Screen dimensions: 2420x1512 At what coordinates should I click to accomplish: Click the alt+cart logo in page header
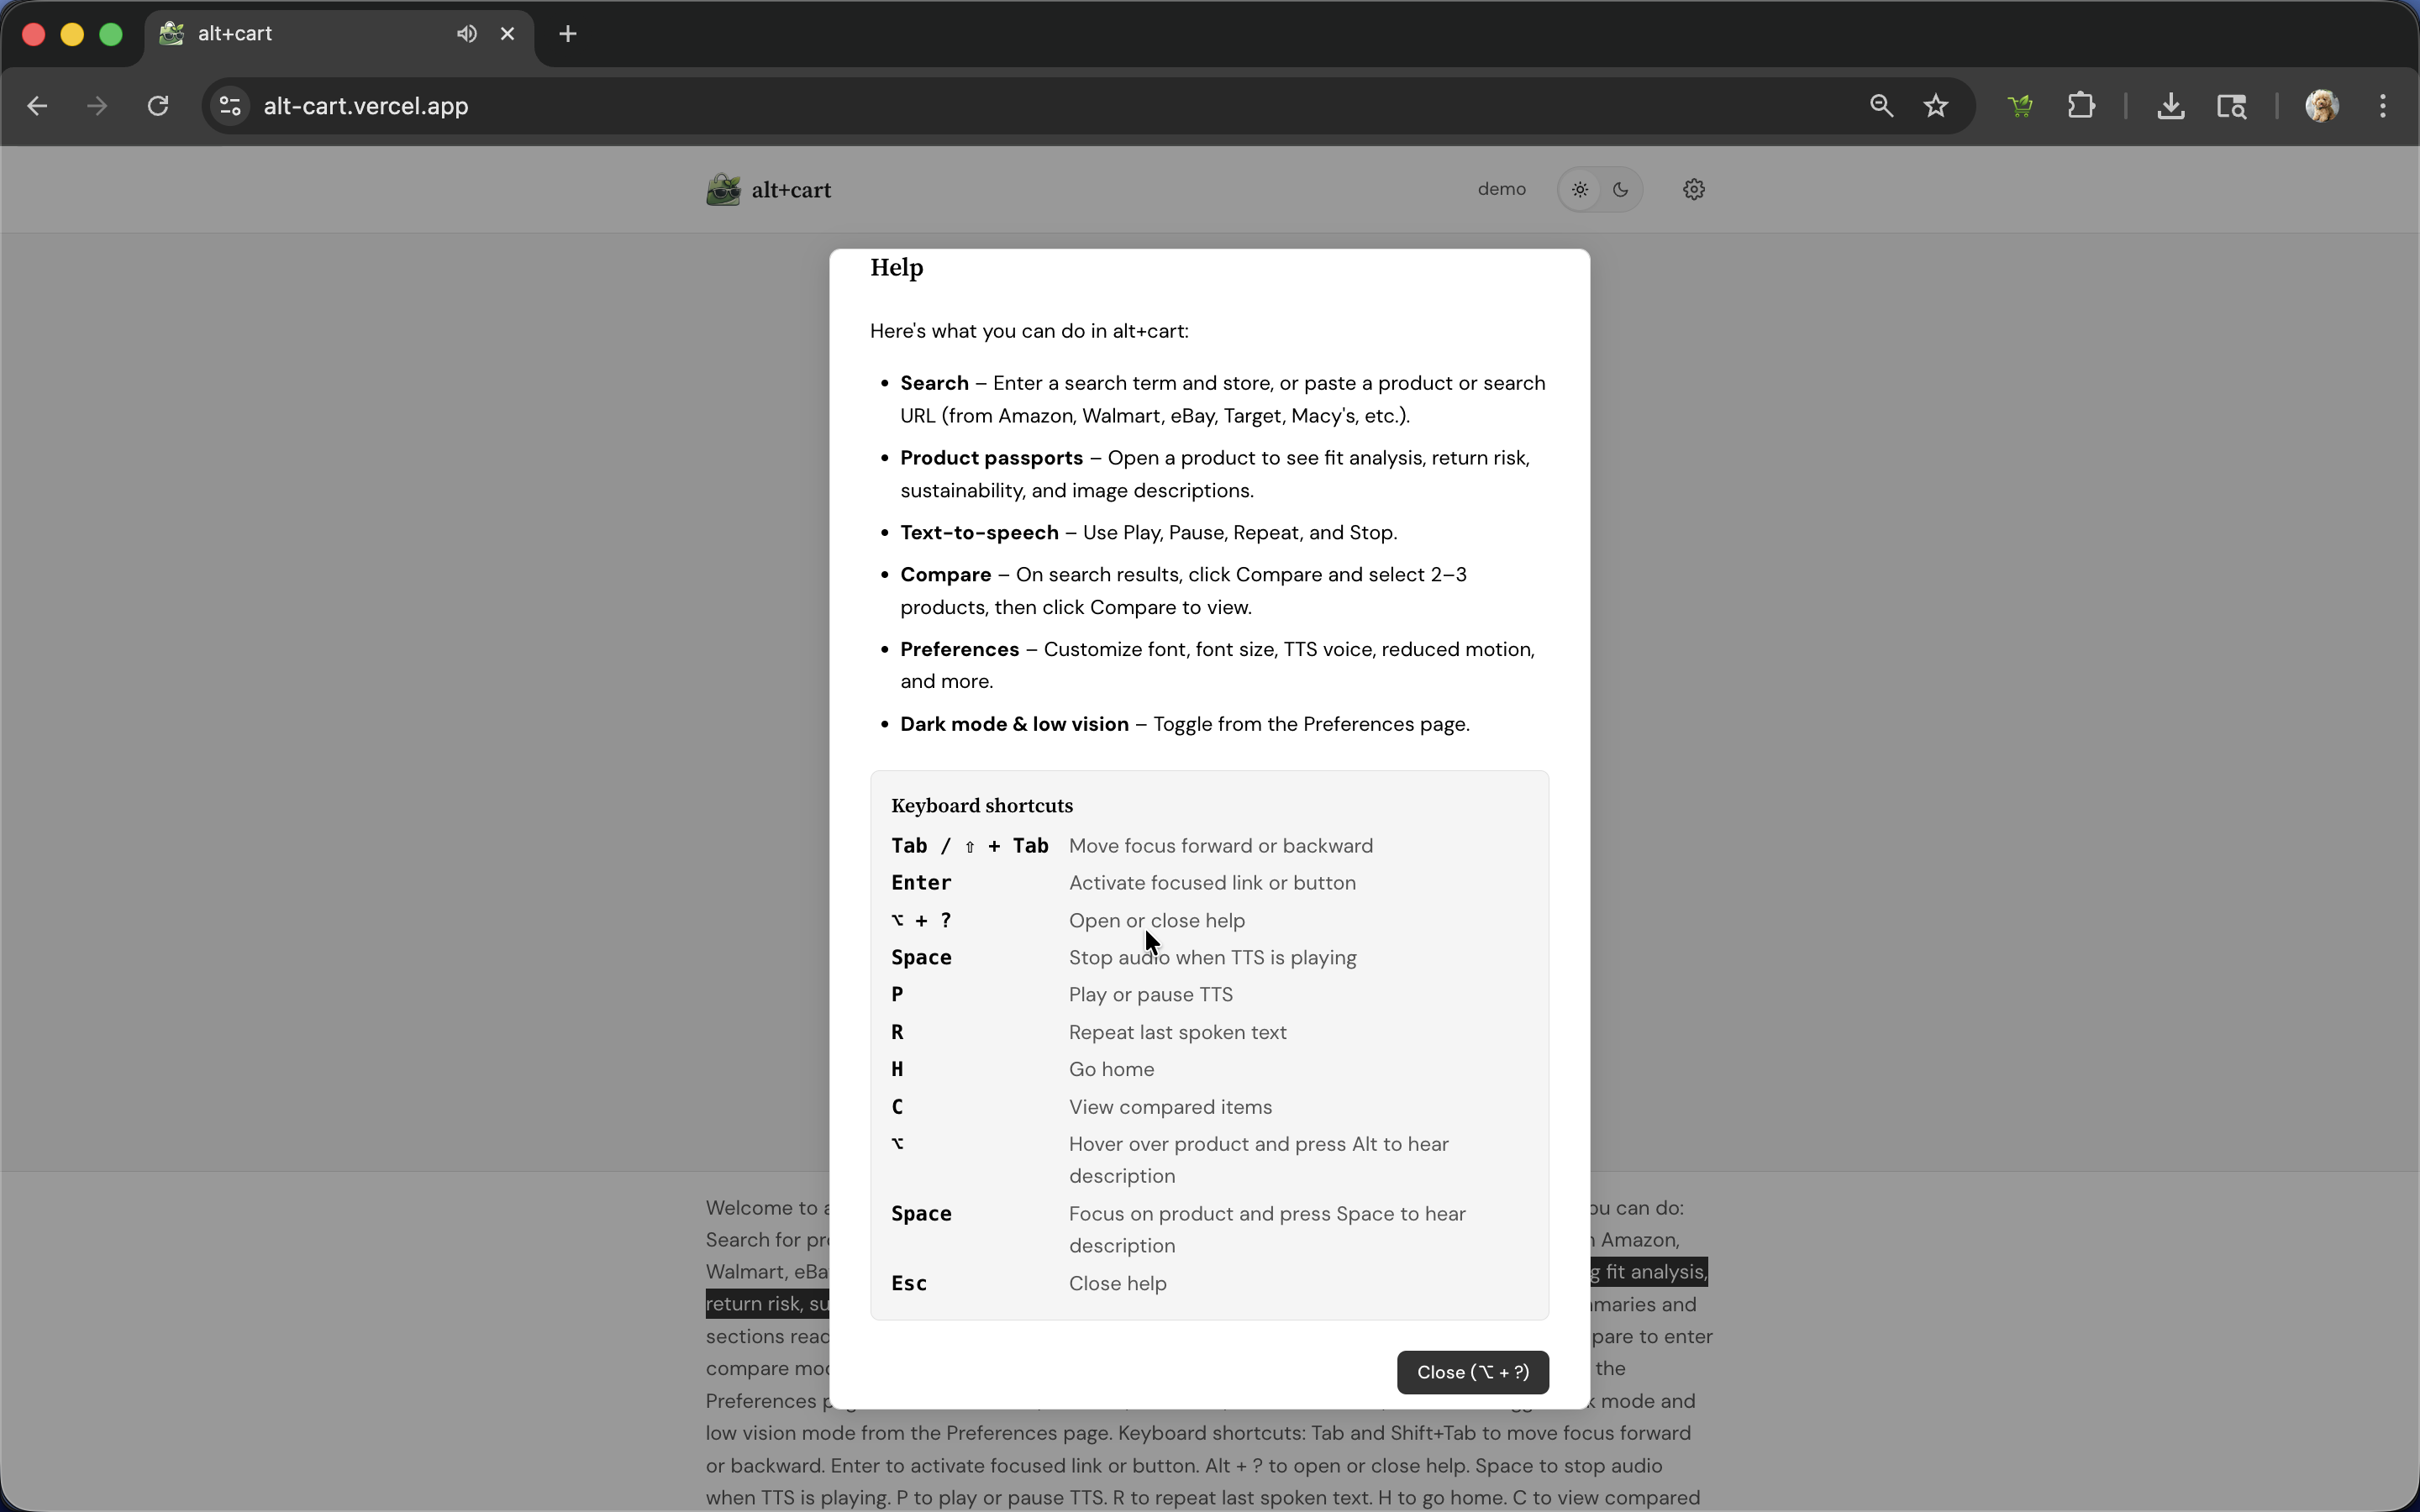pyautogui.click(x=769, y=190)
